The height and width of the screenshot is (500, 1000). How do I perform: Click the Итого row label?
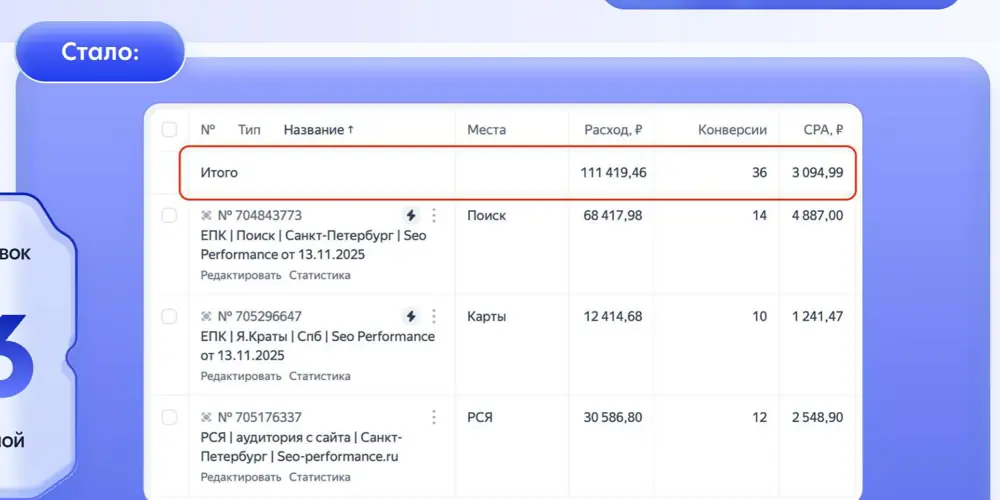coord(219,172)
